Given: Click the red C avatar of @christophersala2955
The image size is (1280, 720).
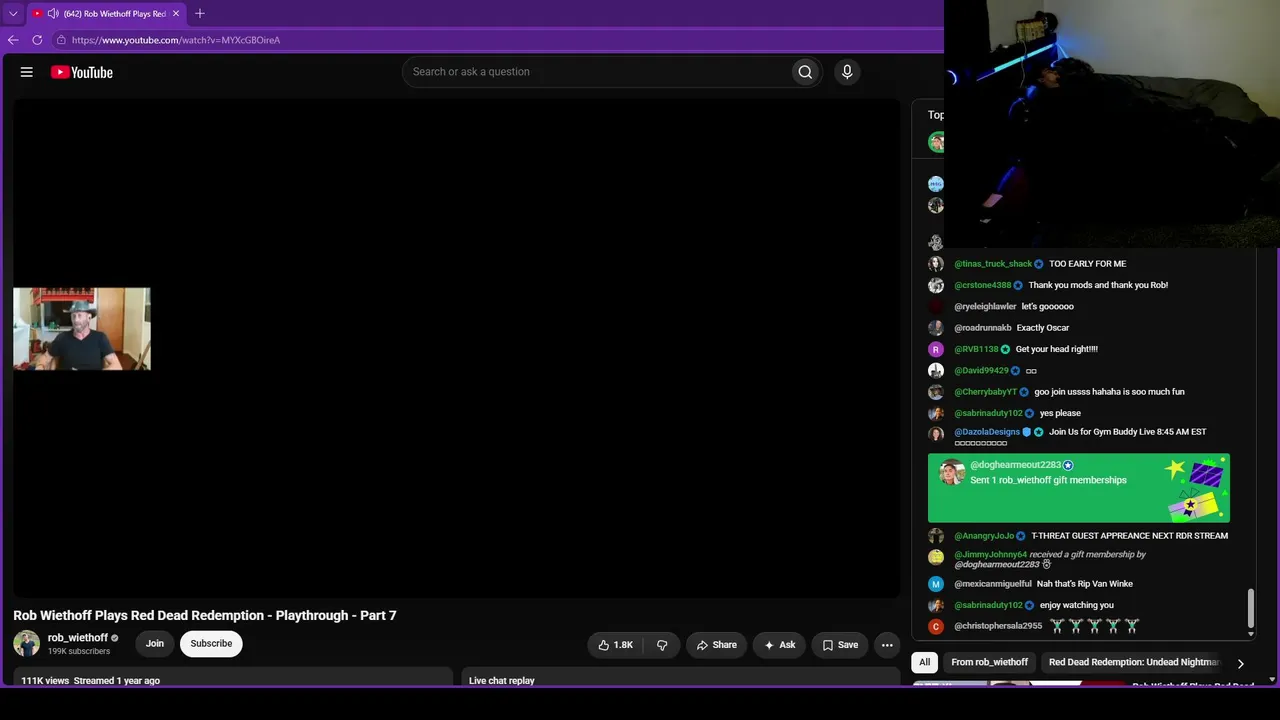Looking at the screenshot, I should 936,626.
